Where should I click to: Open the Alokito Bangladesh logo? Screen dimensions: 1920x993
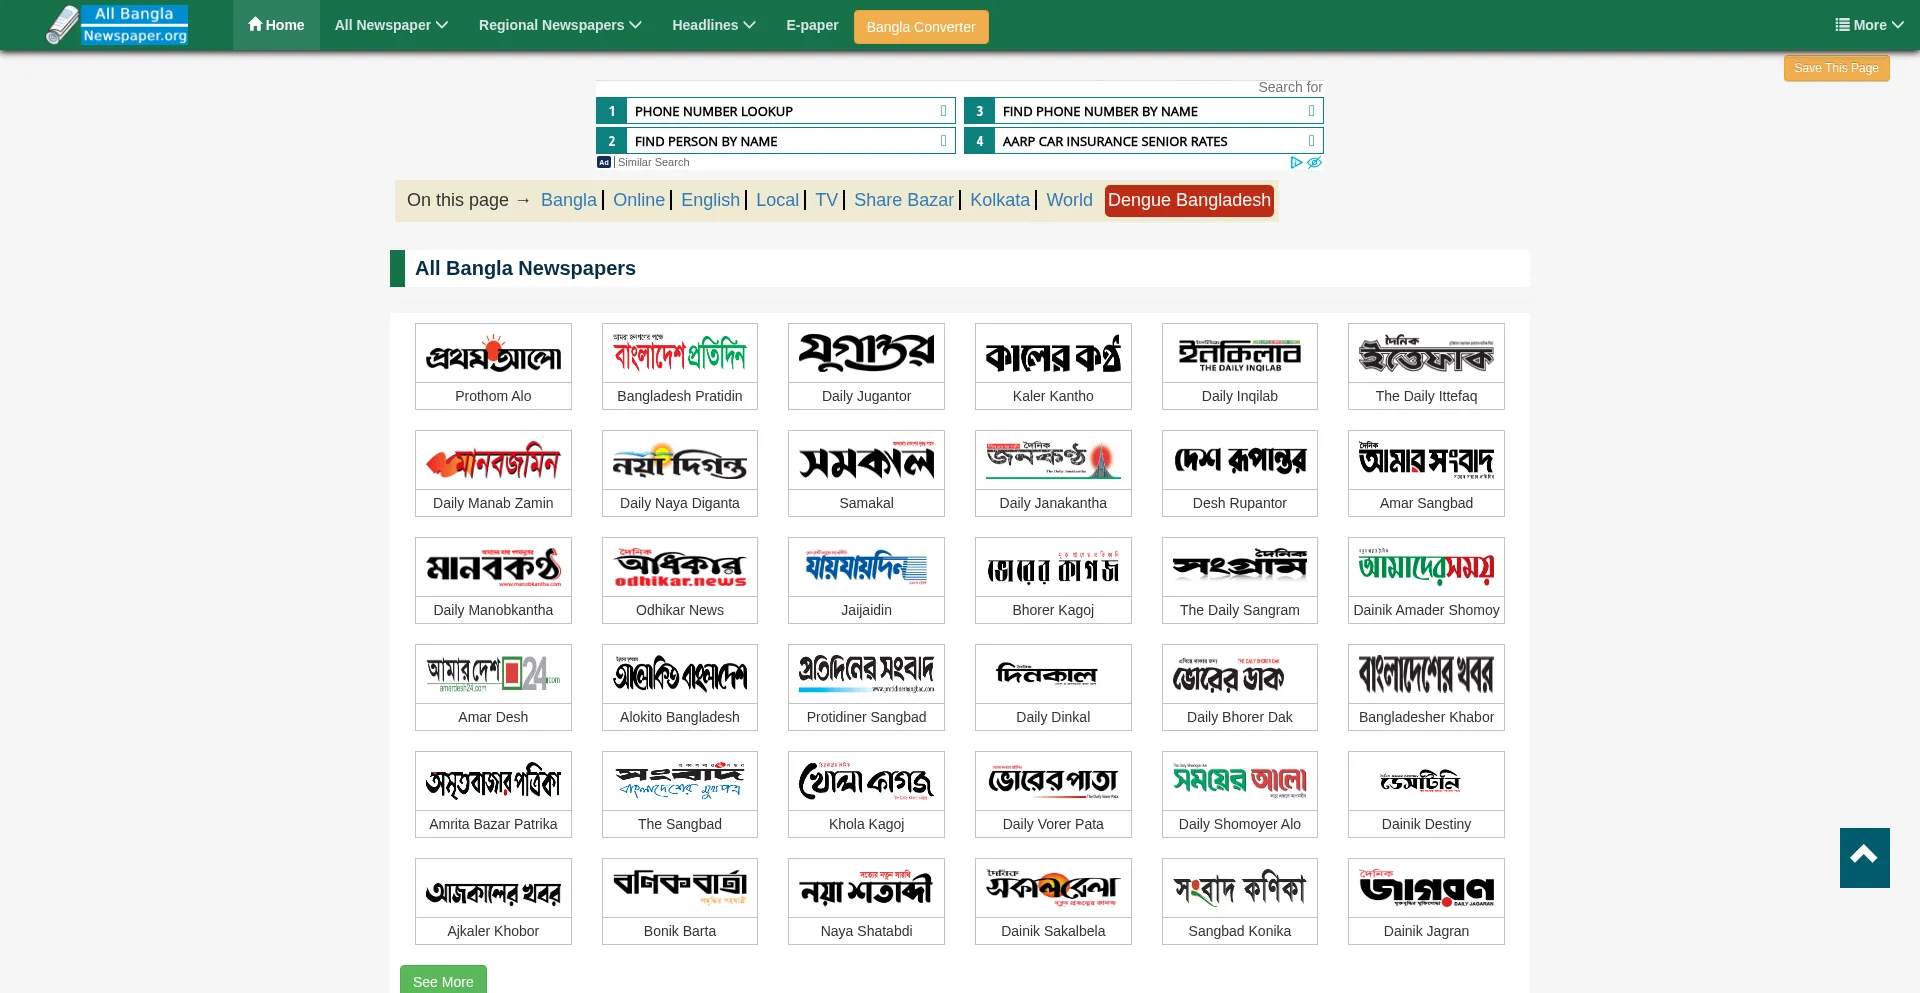(680, 674)
